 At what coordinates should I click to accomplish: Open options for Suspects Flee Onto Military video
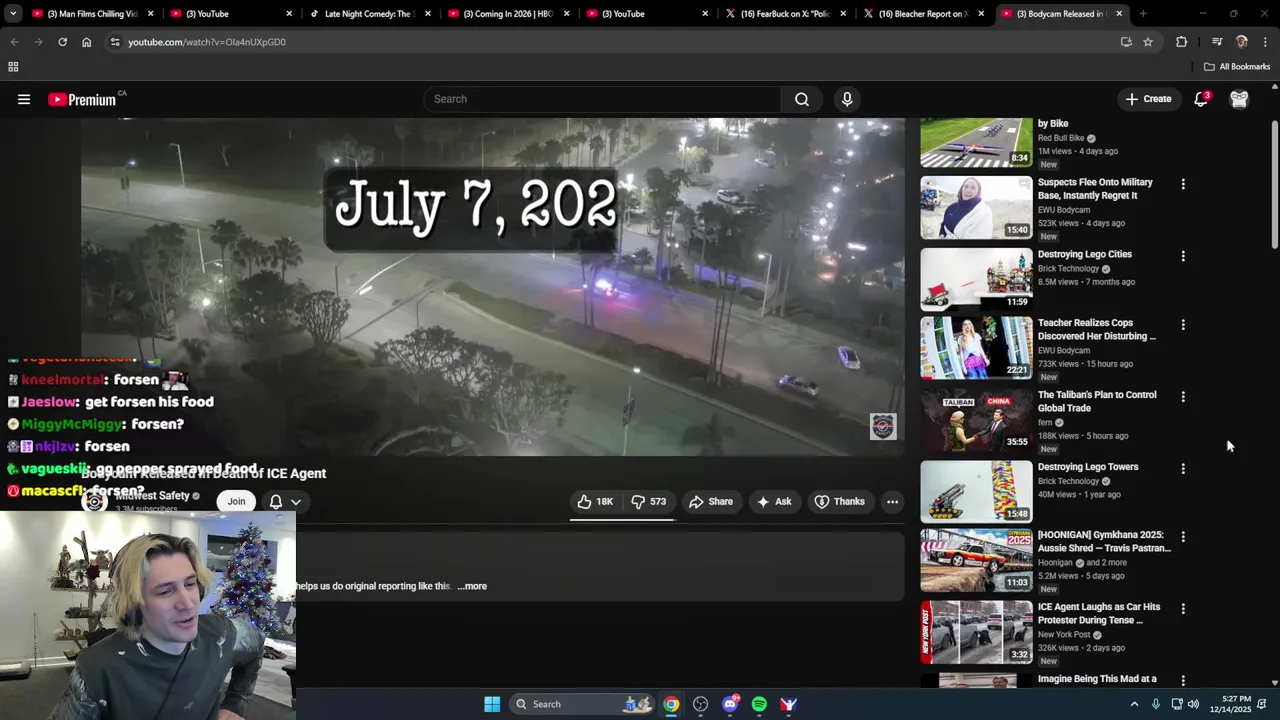coord(1183,184)
